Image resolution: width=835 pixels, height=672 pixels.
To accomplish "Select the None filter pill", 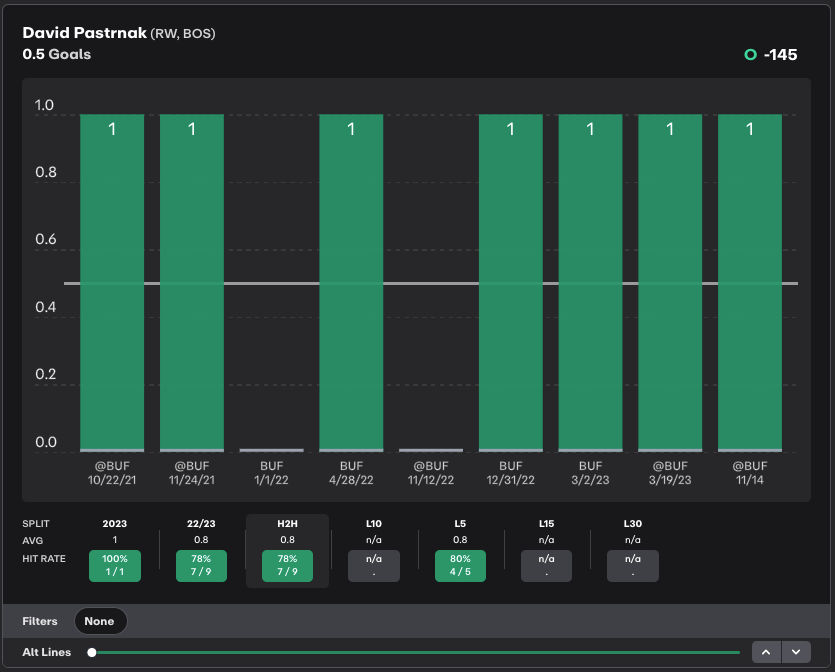I will click(x=99, y=621).
